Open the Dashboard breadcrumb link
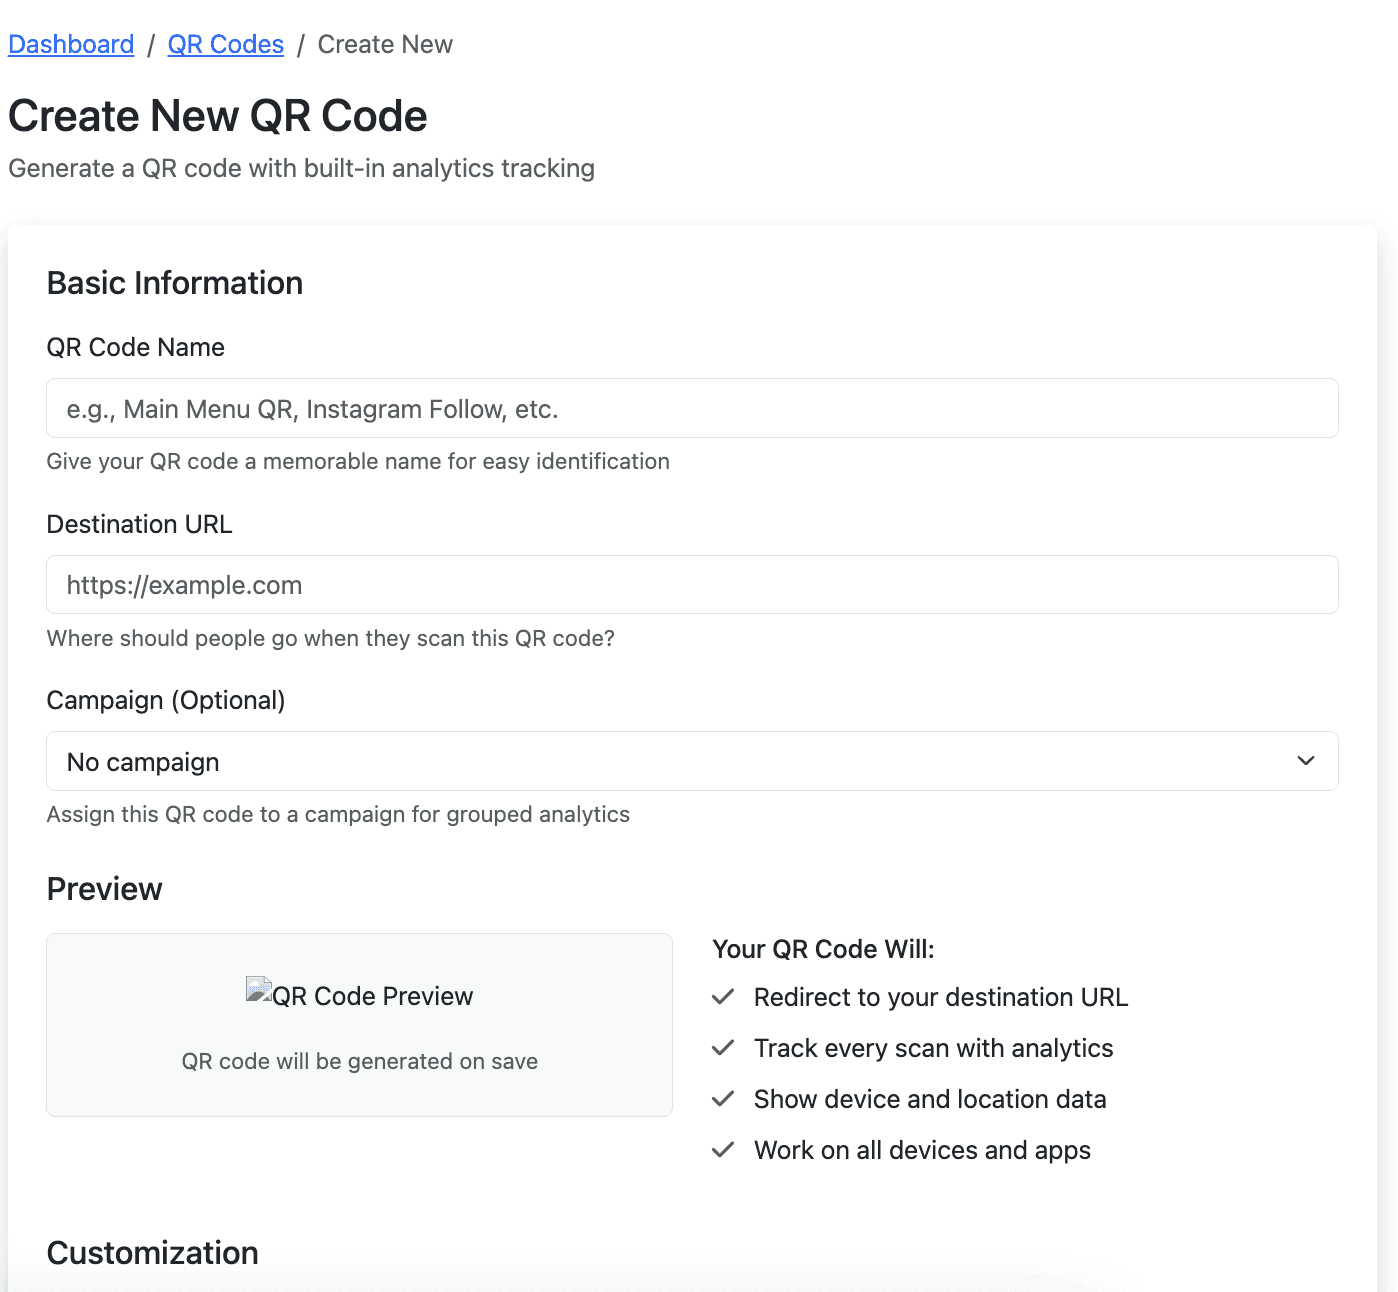1398x1292 pixels. click(x=71, y=45)
